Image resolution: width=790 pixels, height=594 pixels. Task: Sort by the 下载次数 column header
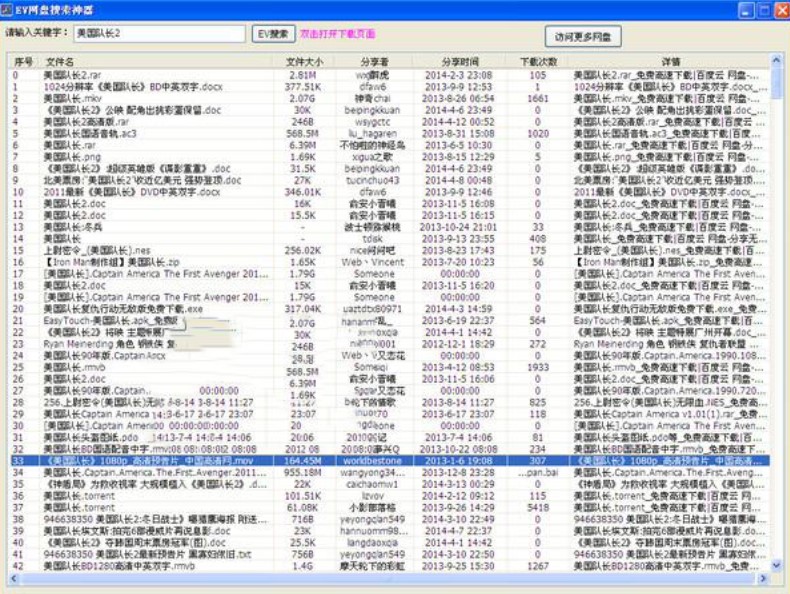pos(538,61)
